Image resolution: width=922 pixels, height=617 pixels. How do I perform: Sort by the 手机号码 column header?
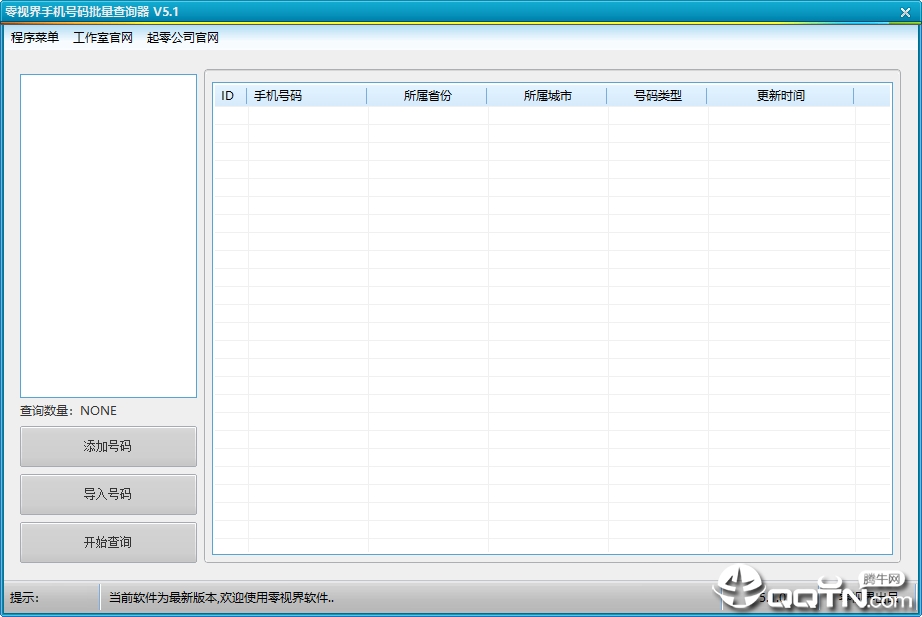pos(307,95)
